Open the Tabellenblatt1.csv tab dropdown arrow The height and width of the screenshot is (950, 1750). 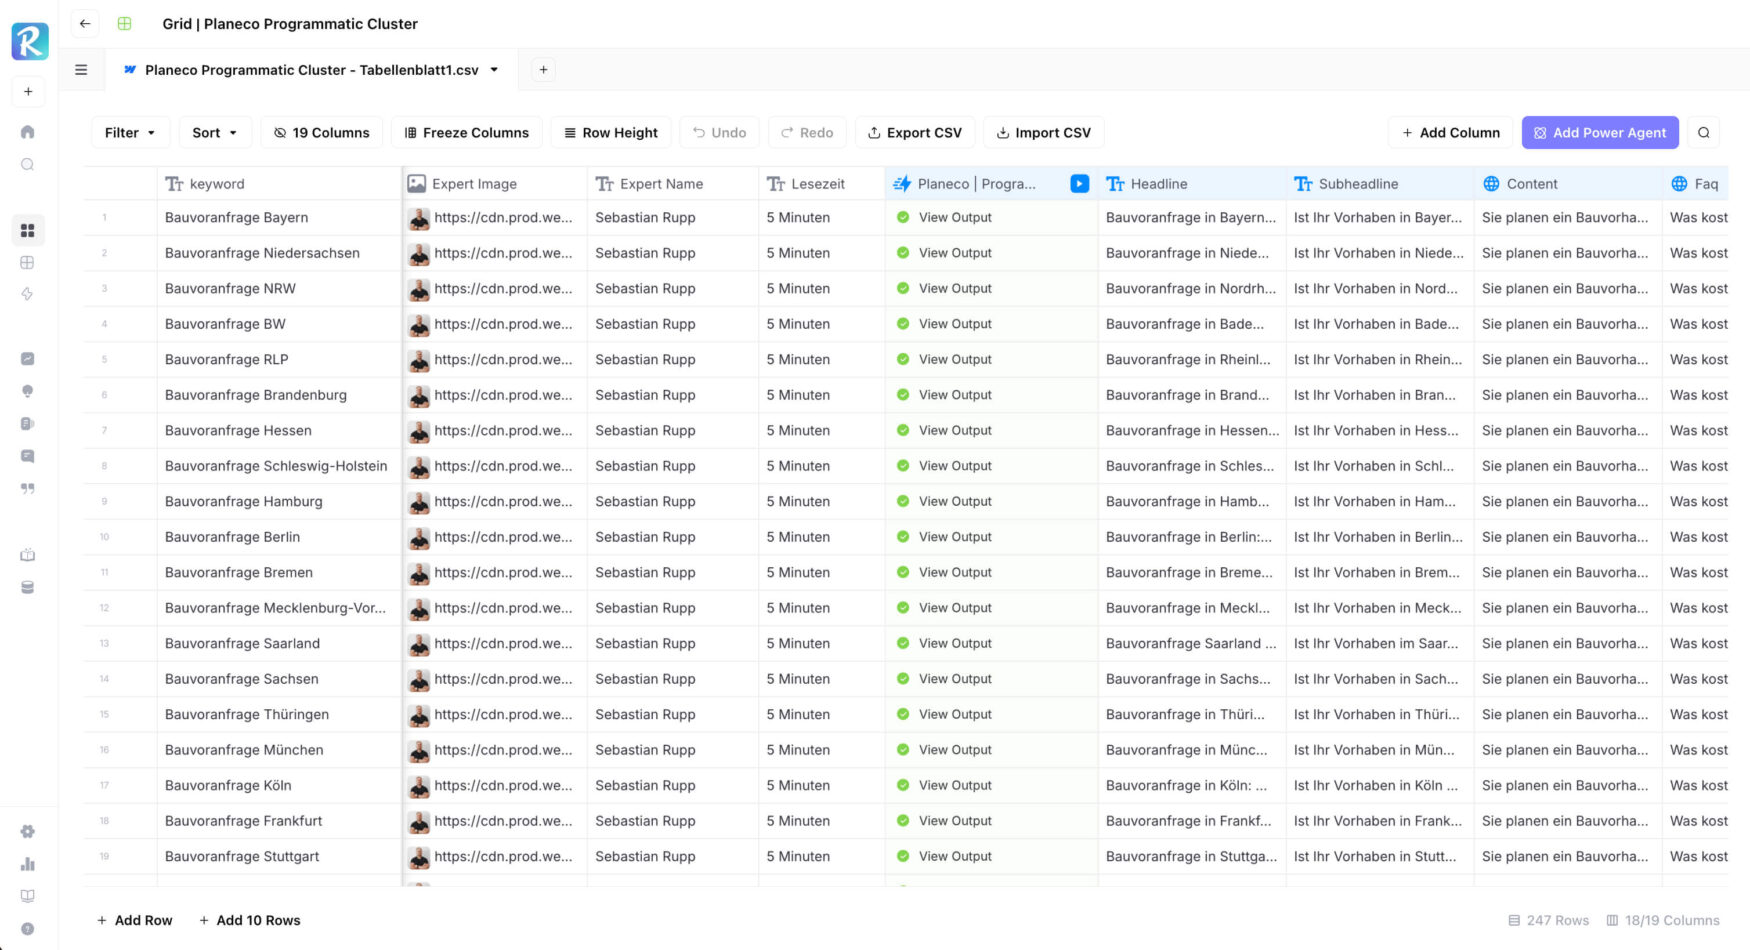tap(494, 70)
